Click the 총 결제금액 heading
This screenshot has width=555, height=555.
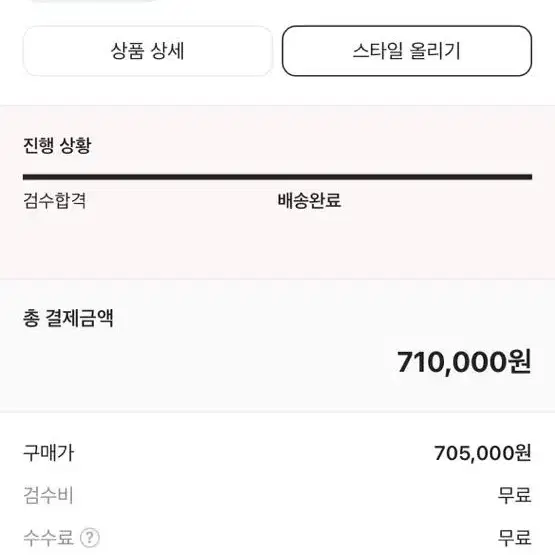[x=68, y=317]
